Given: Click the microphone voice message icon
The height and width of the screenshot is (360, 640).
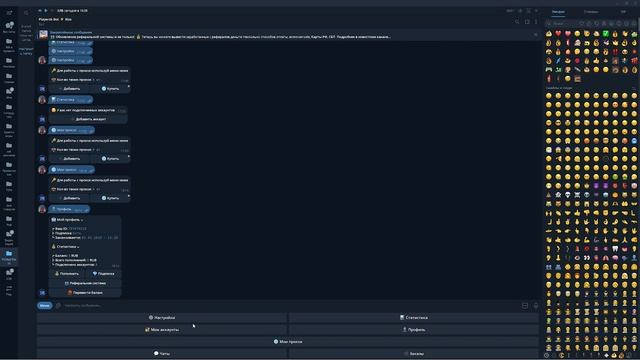Looking at the screenshot, I should (536, 305).
